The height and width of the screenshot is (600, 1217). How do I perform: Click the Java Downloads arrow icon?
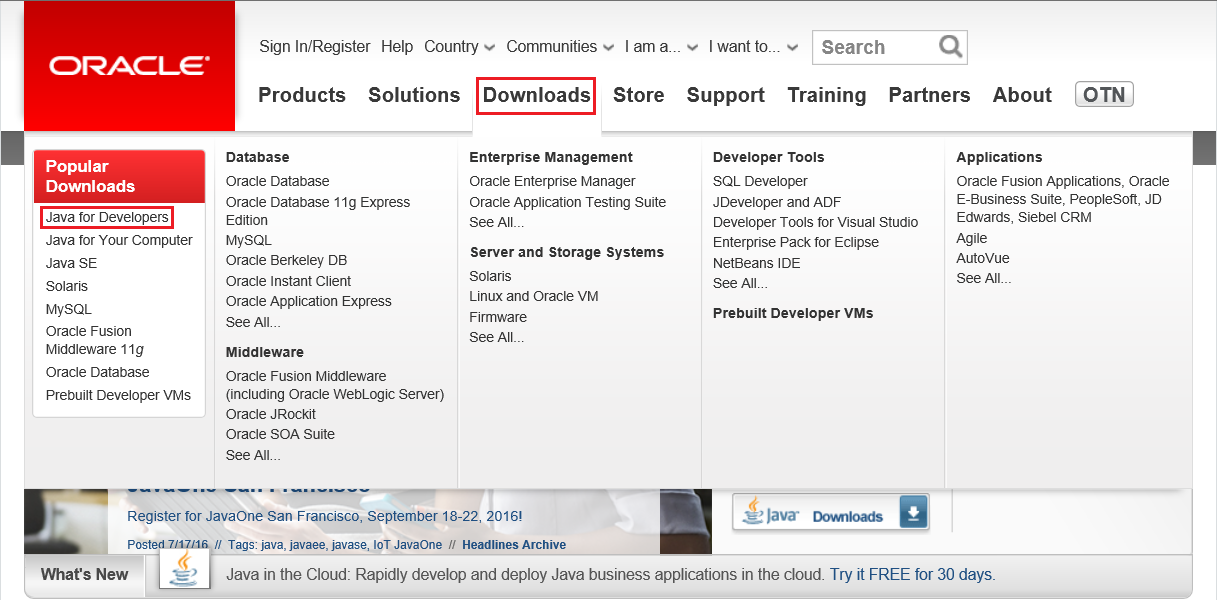[913, 514]
